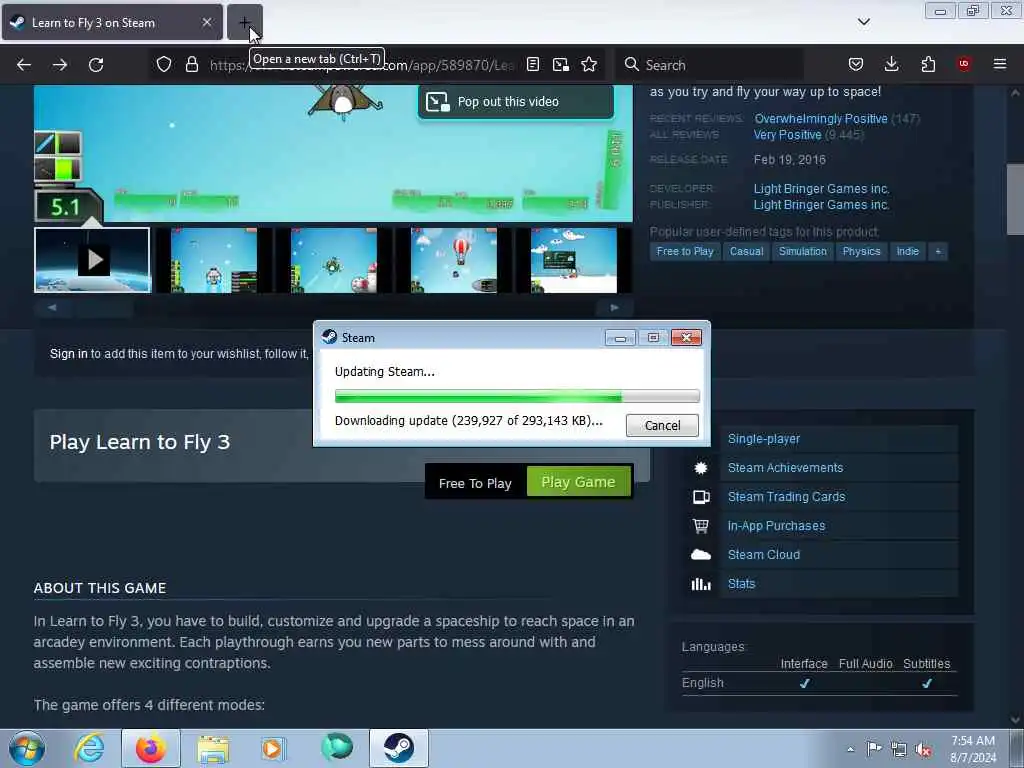Expand more tags with plus button
Viewport: 1024px width, 768px height.
938,251
